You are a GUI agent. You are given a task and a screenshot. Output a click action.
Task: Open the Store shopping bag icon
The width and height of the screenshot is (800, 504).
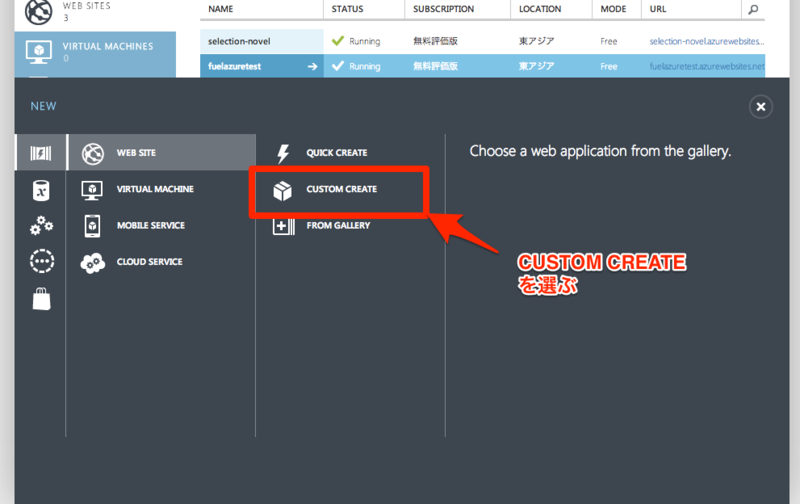pos(41,298)
